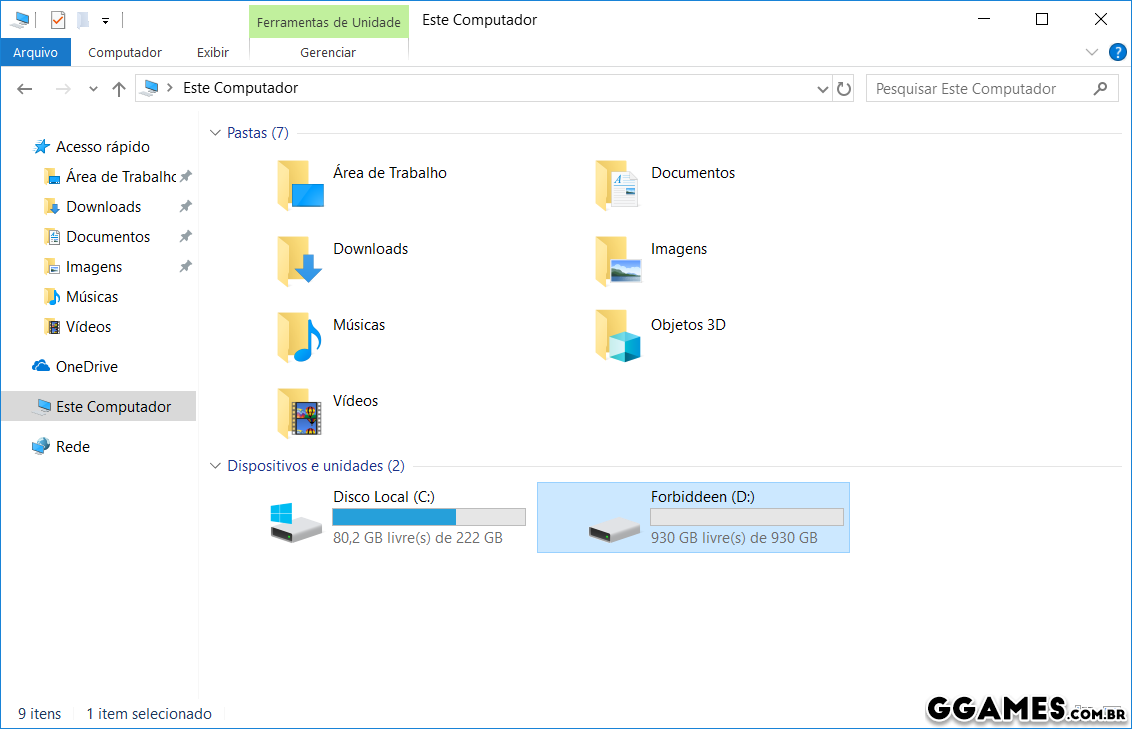Click the refresh button beside address bar

coord(844,89)
